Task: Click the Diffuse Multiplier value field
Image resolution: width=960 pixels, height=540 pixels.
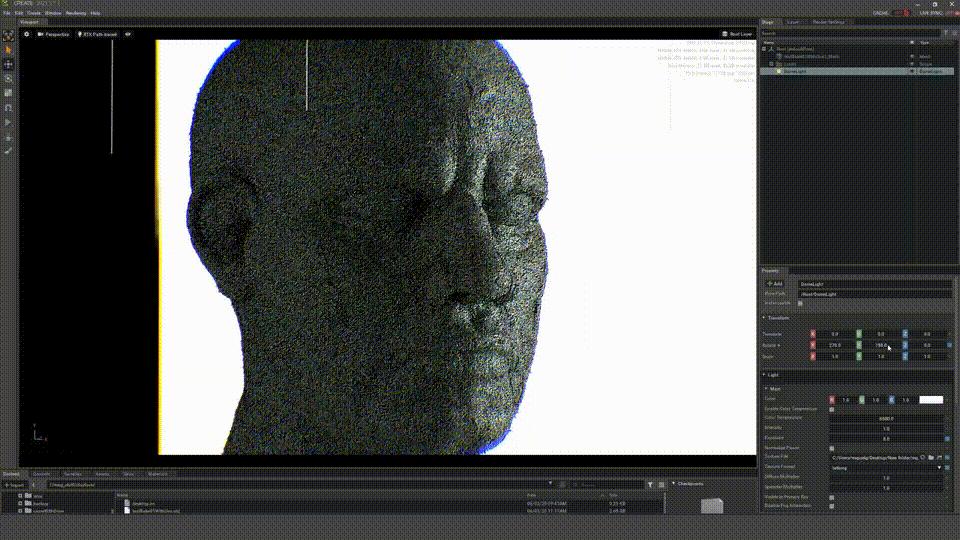Action: (886, 478)
